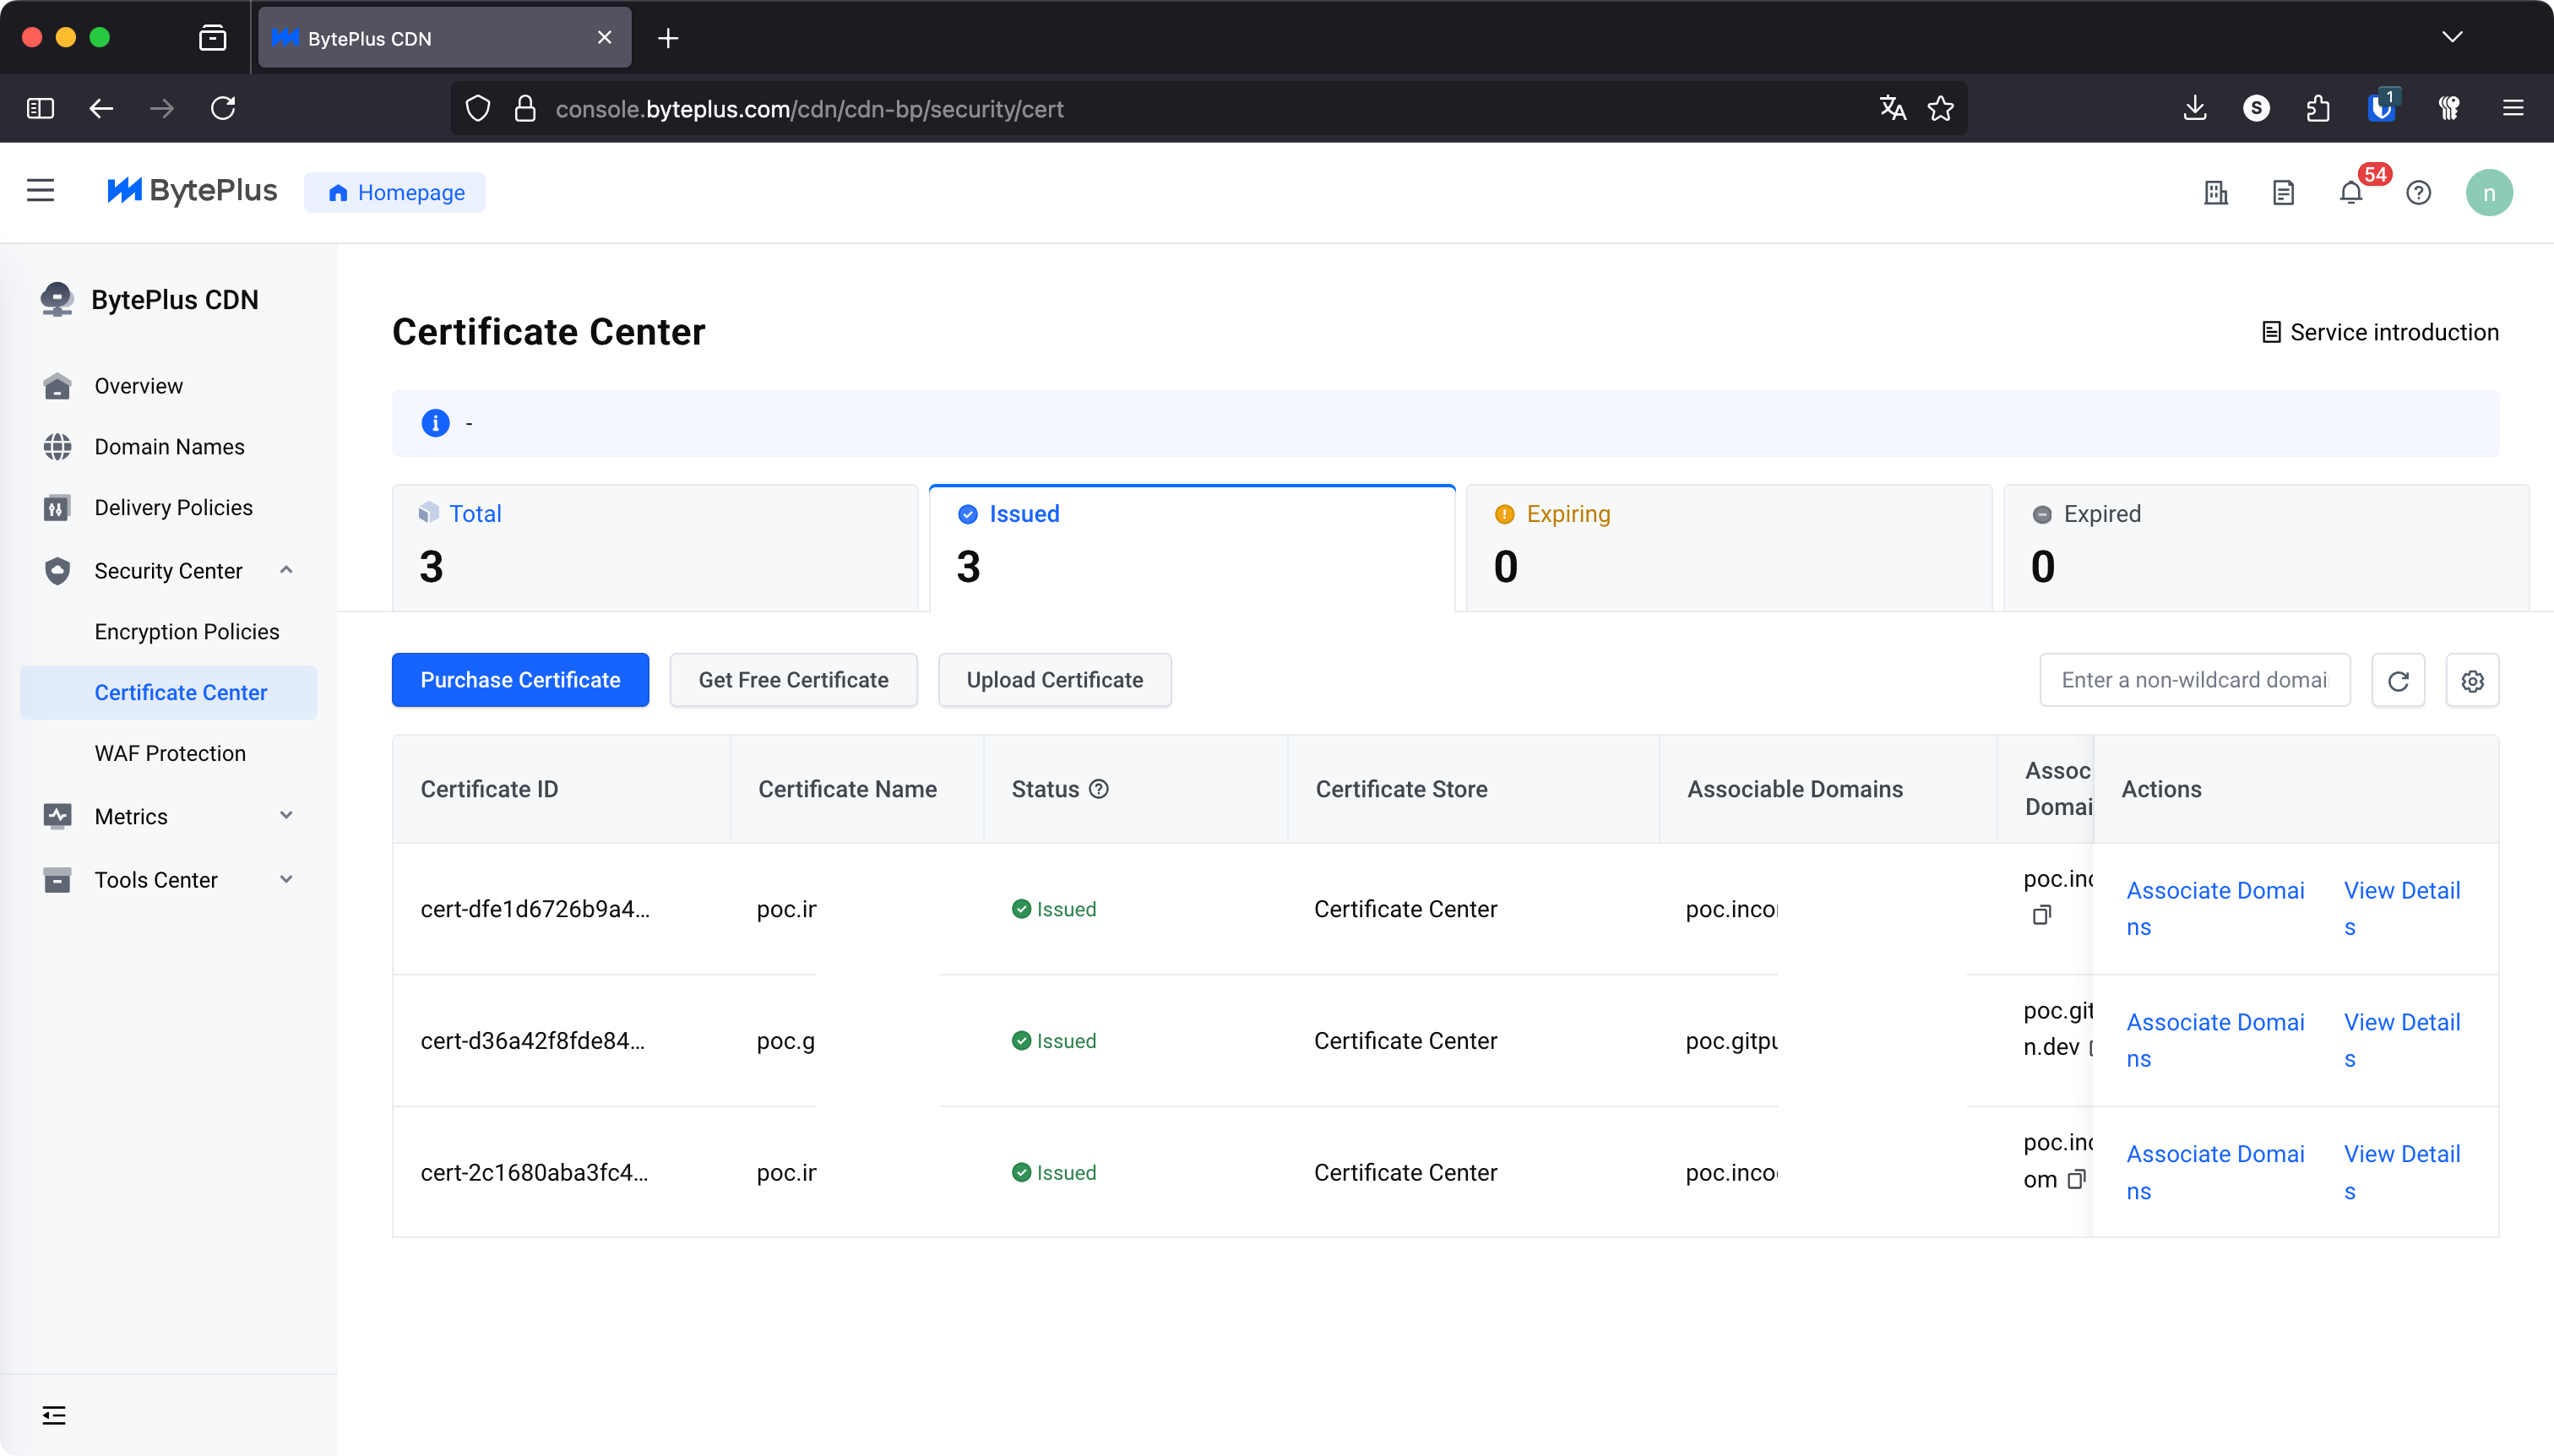Go back in browser history

[101, 108]
